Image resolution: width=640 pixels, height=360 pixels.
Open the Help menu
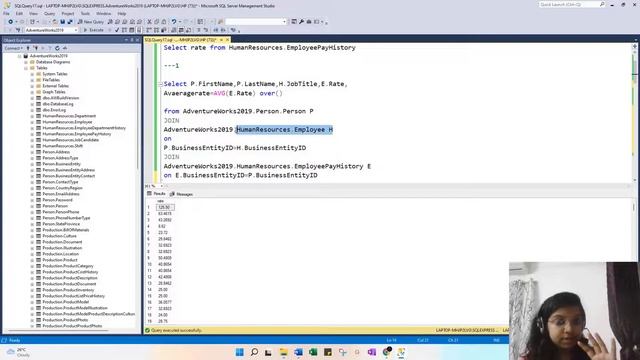pos(122,13)
